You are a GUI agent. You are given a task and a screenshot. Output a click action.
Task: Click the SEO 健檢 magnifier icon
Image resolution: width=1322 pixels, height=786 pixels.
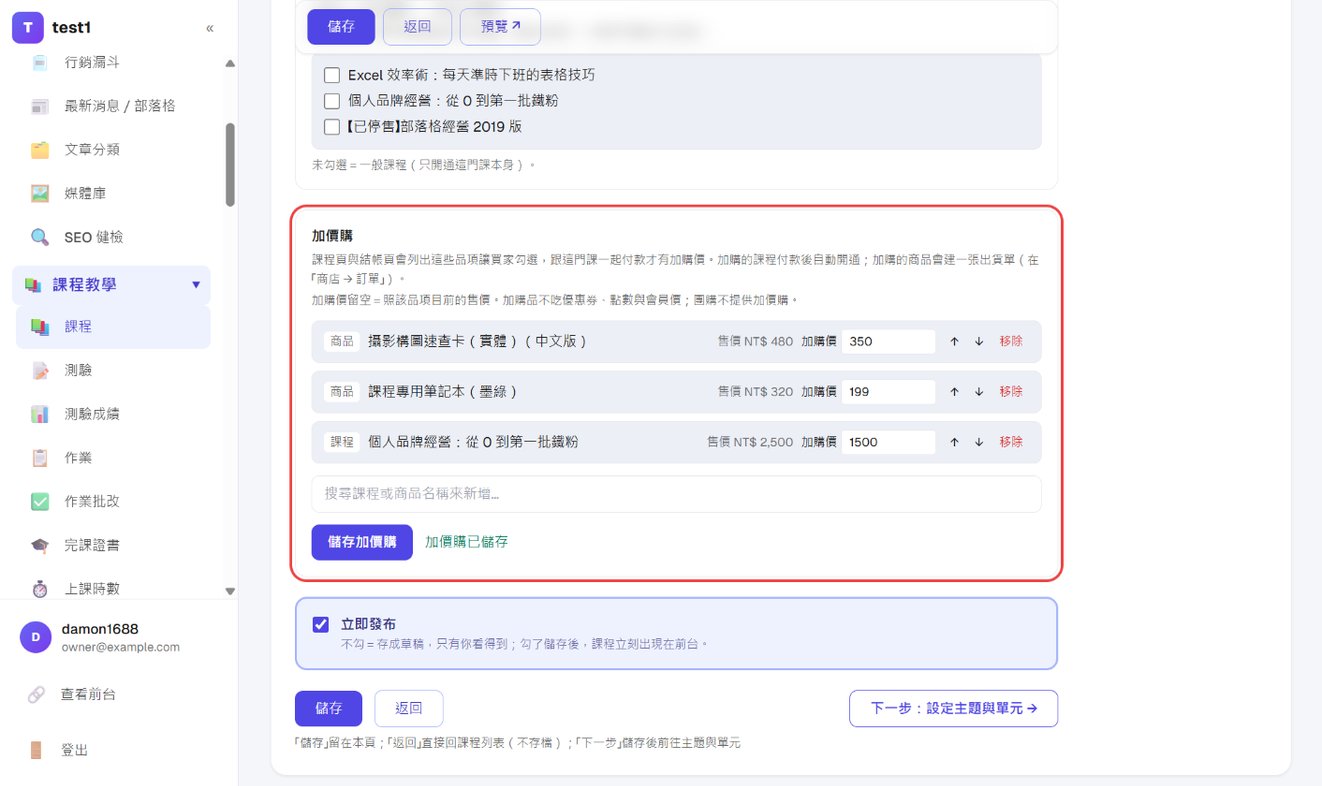point(40,238)
